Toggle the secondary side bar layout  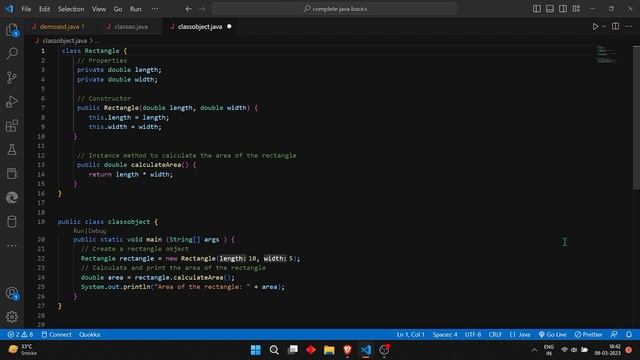[563, 9]
